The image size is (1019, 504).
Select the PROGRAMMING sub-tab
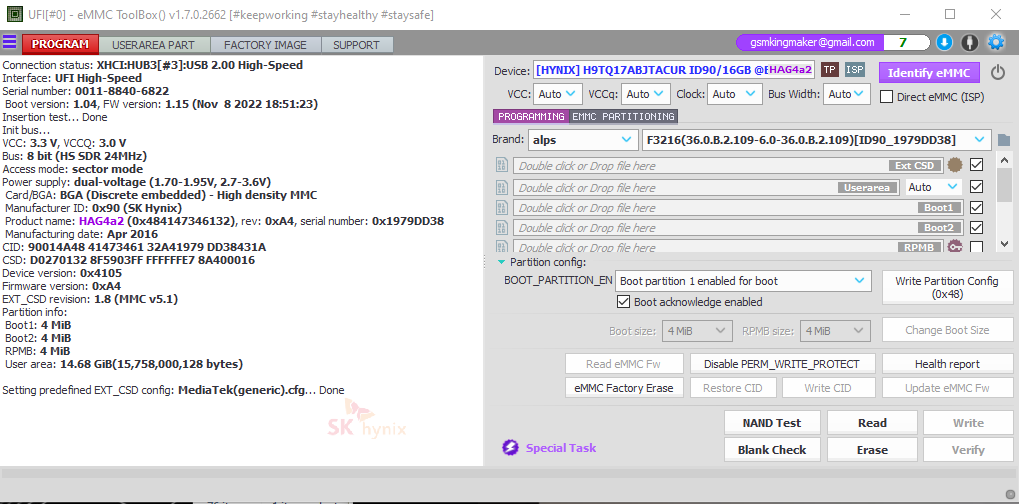(x=531, y=117)
